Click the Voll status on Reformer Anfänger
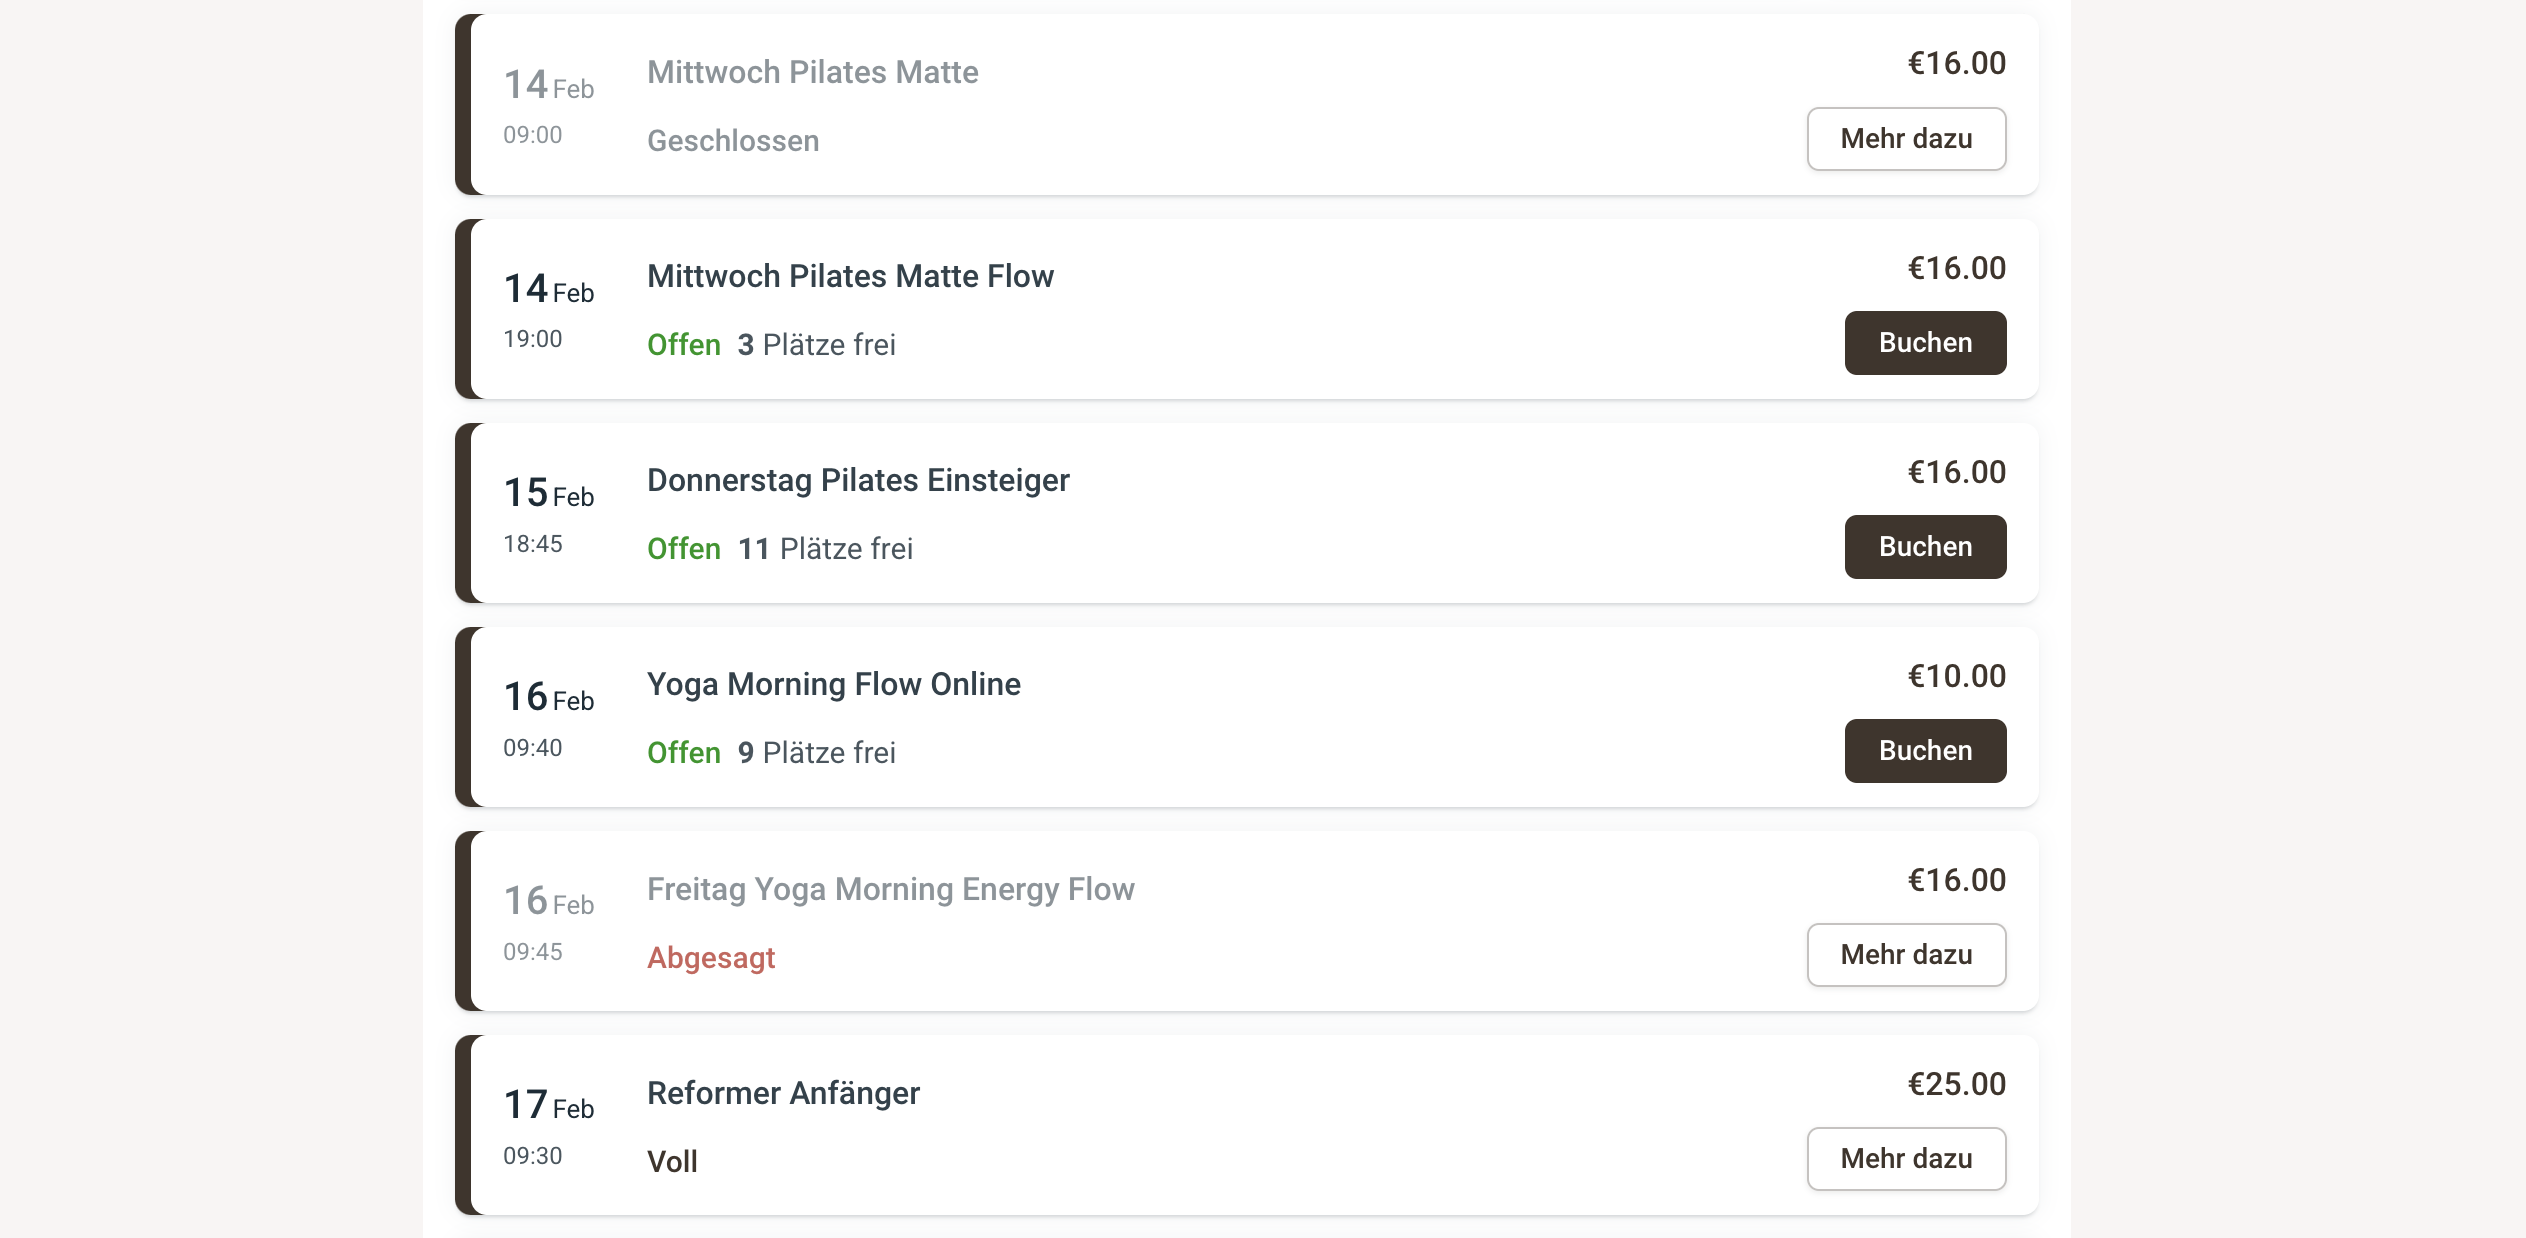 pos(672,1162)
